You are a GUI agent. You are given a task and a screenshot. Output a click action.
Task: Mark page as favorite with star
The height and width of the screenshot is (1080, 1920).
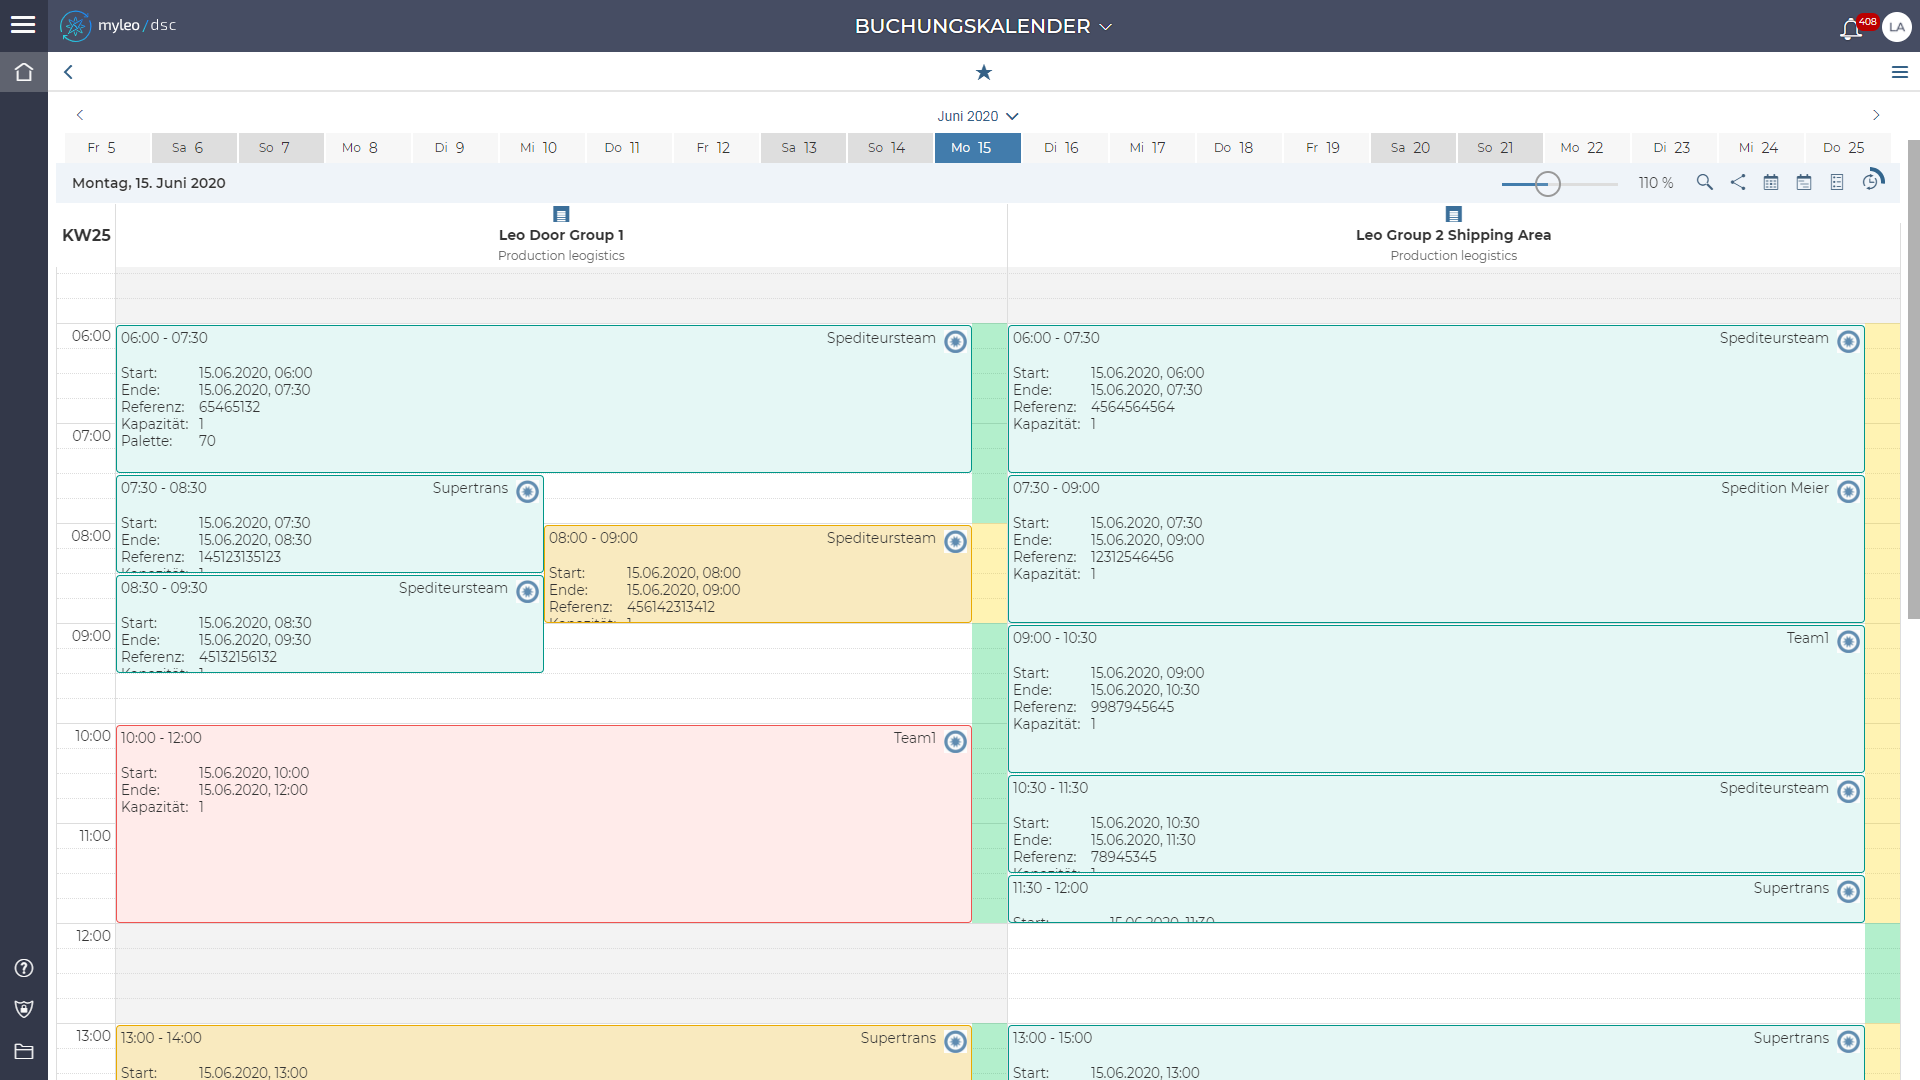click(x=984, y=72)
